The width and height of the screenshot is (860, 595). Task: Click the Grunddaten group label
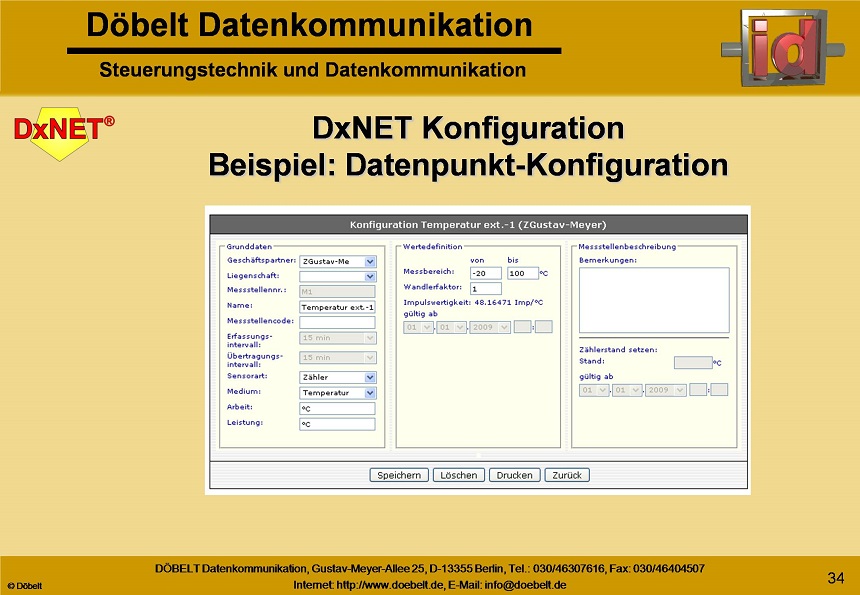[250, 247]
